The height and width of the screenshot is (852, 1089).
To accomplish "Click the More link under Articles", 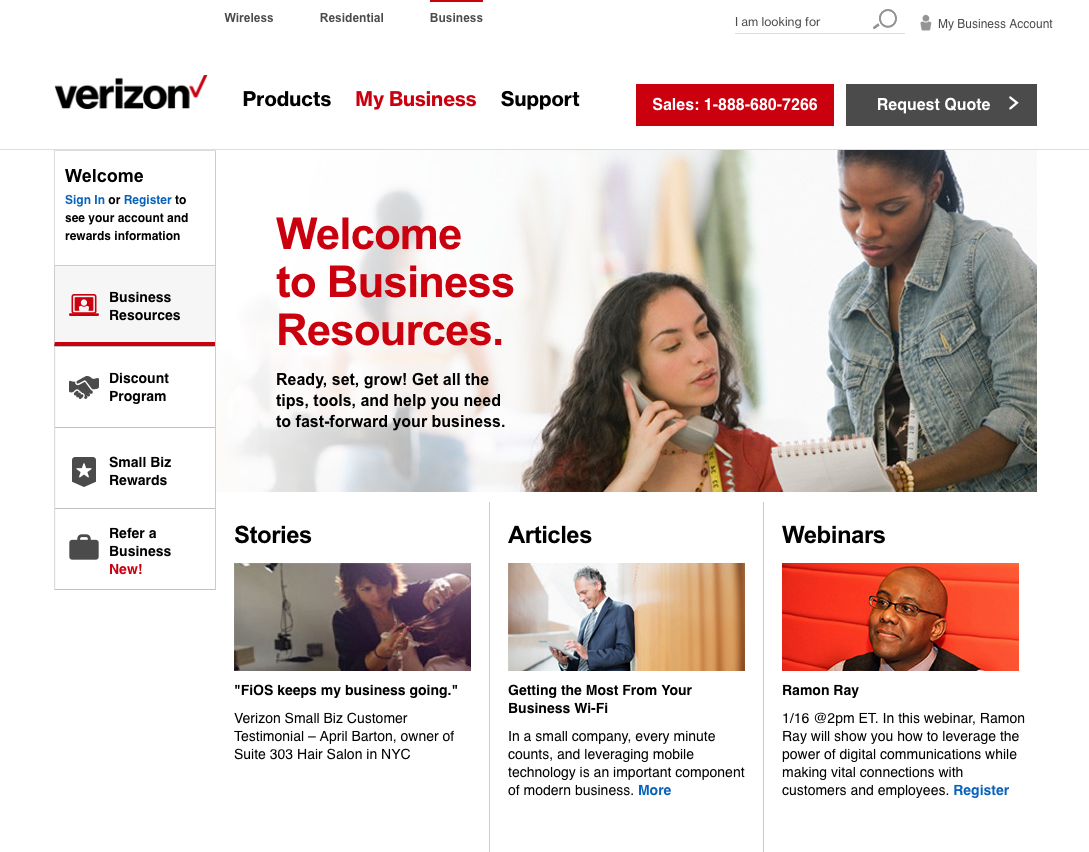I will point(654,790).
